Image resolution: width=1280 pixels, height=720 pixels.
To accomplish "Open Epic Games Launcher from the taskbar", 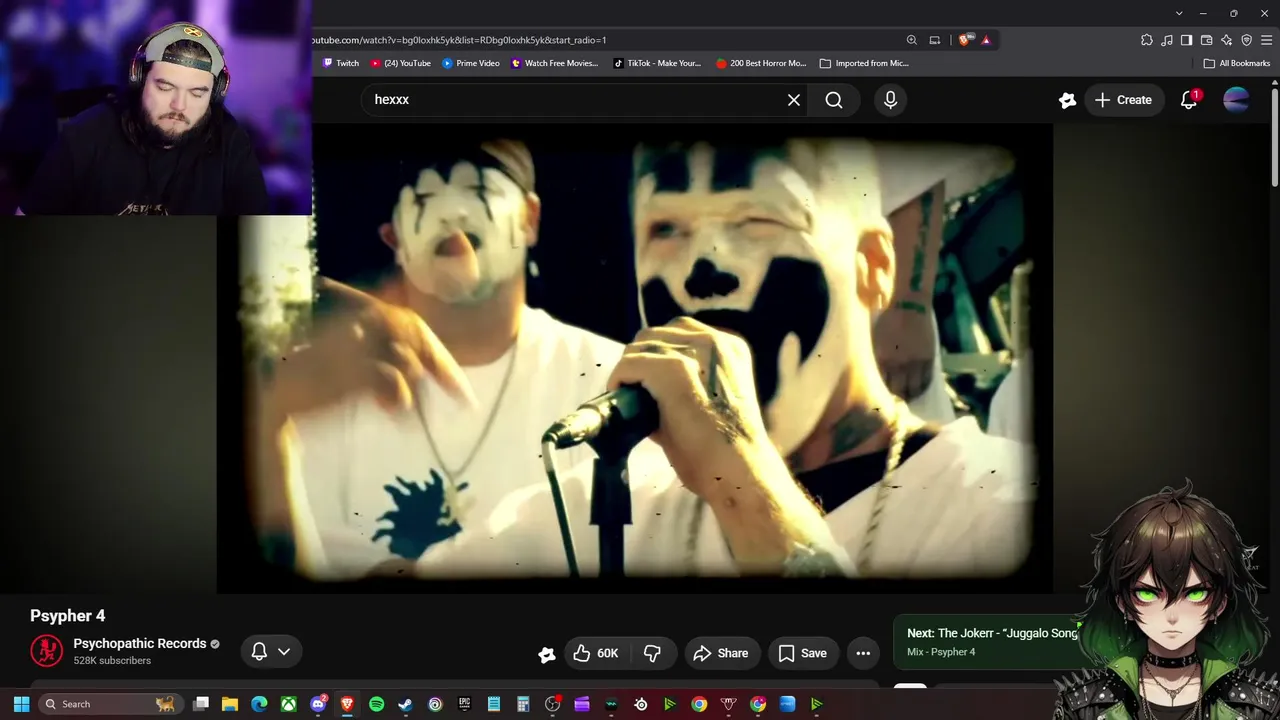I will tap(464, 704).
